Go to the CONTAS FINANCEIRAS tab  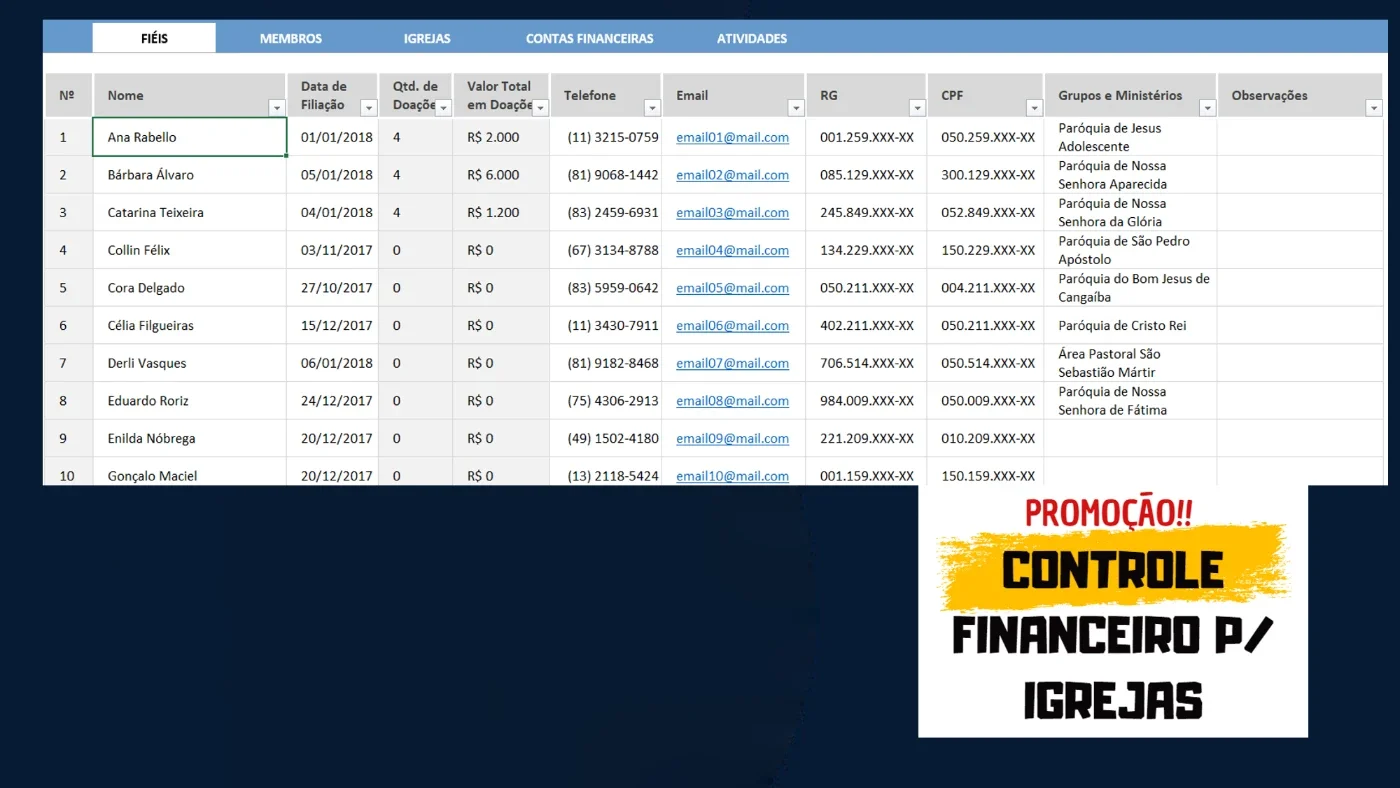click(590, 38)
